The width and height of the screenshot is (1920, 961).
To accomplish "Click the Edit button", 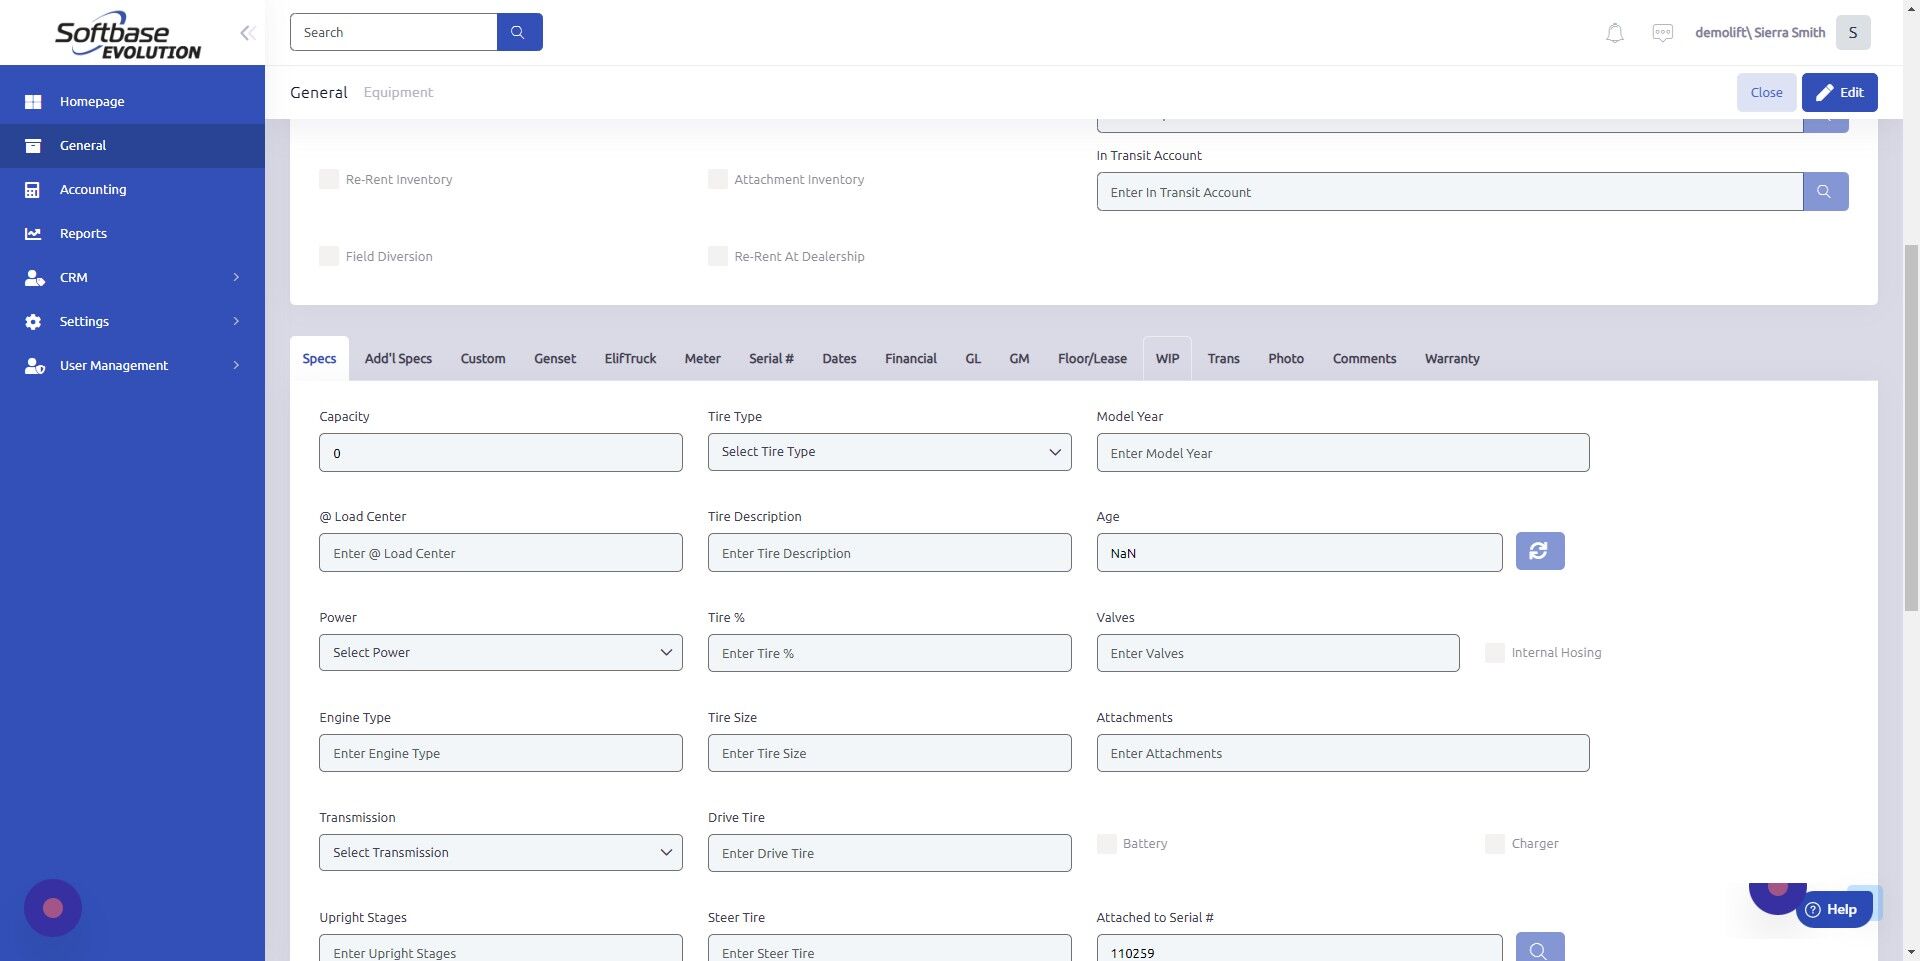I will [1839, 92].
